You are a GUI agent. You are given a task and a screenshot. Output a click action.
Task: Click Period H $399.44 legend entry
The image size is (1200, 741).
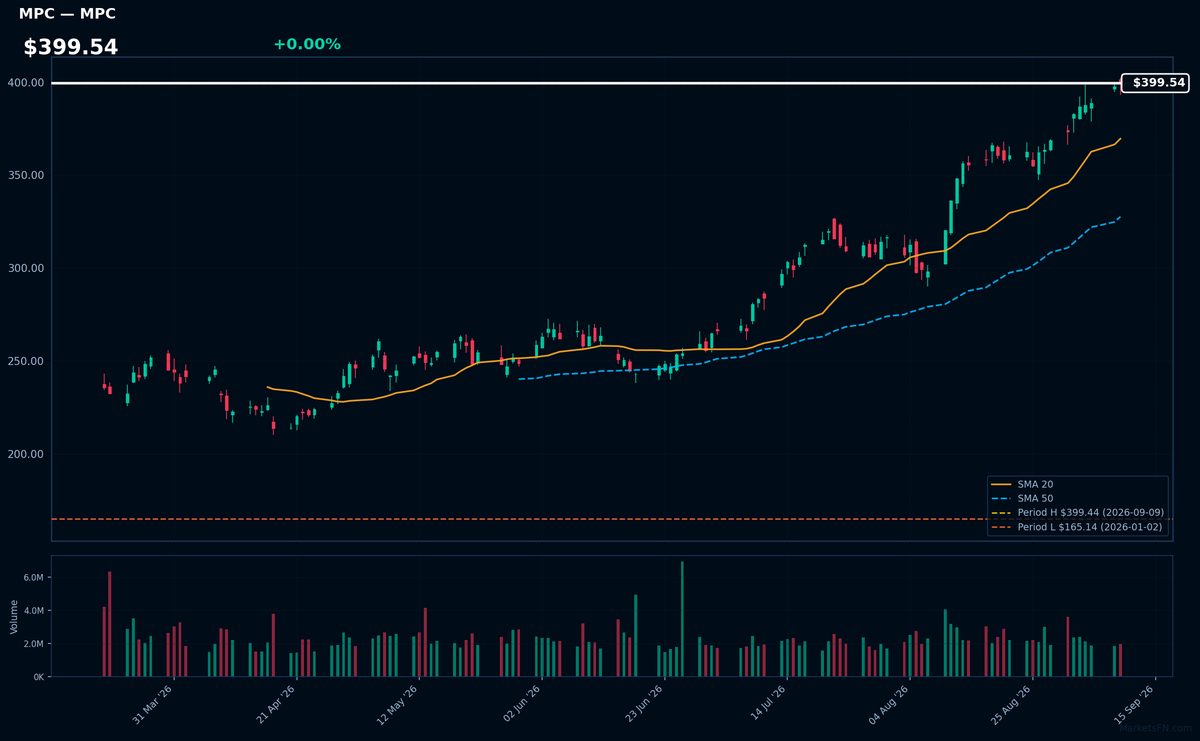1077,512
